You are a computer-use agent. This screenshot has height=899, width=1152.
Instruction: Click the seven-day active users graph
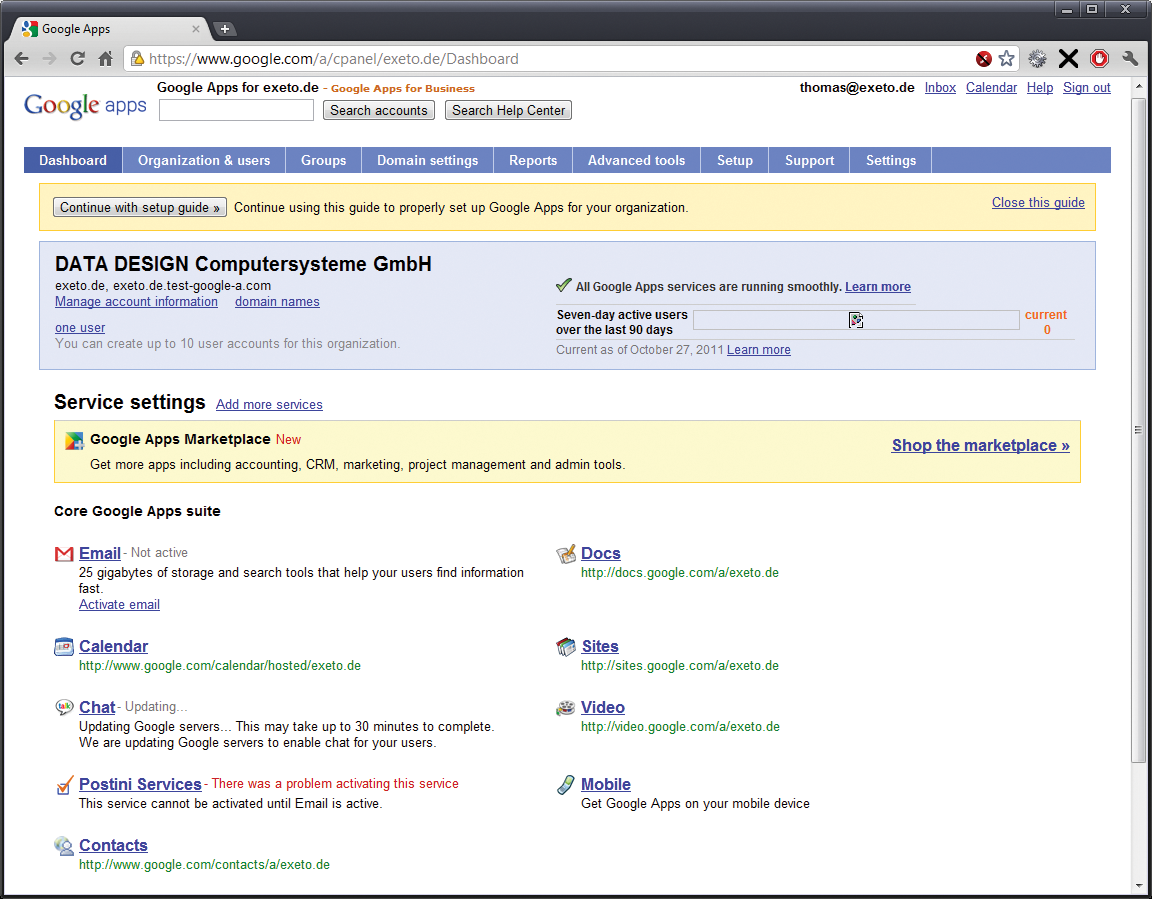[x=855, y=320]
